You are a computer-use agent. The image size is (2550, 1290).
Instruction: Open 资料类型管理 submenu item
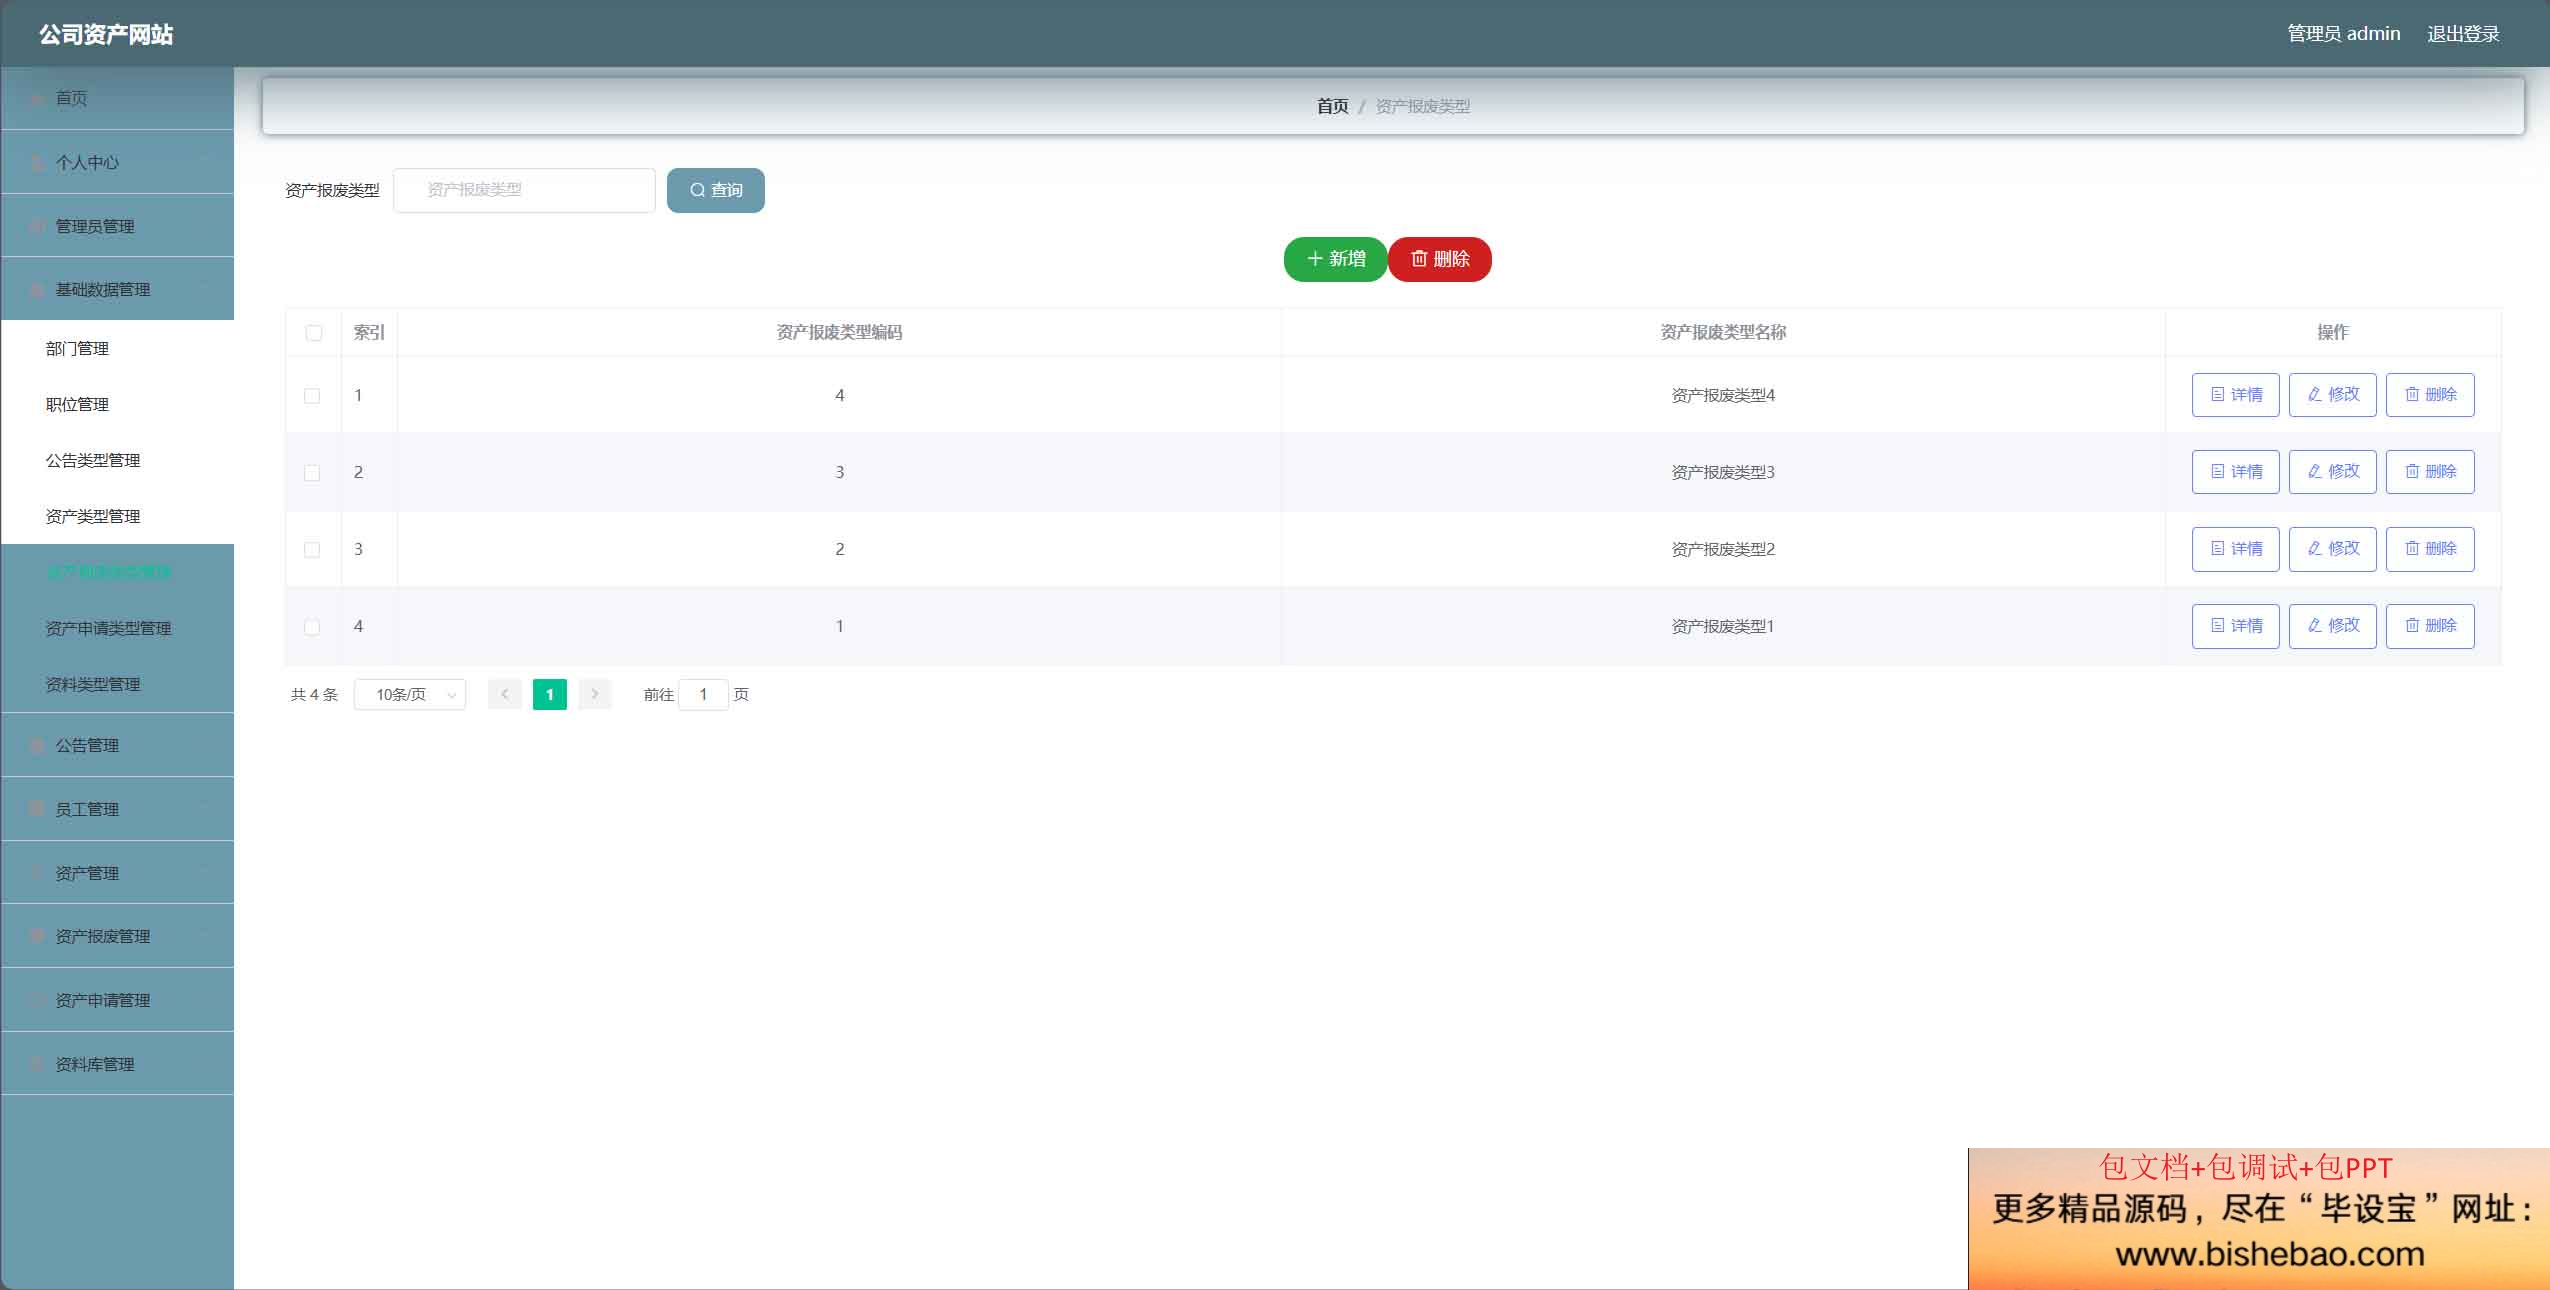point(117,684)
